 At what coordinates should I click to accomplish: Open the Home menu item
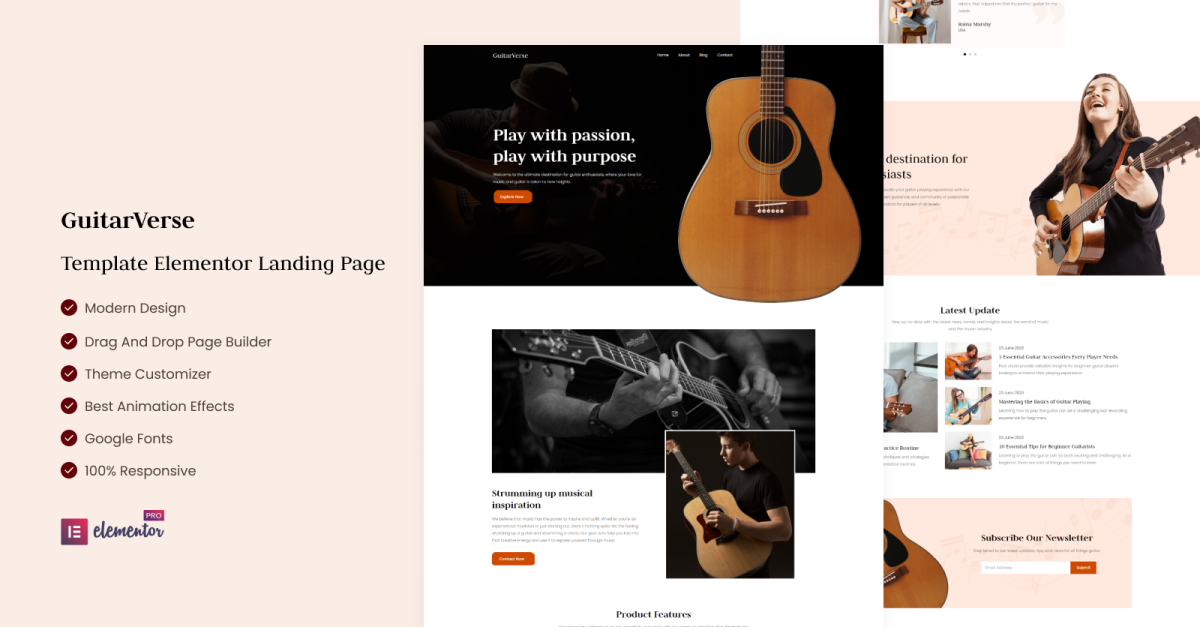tap(663, 55)
